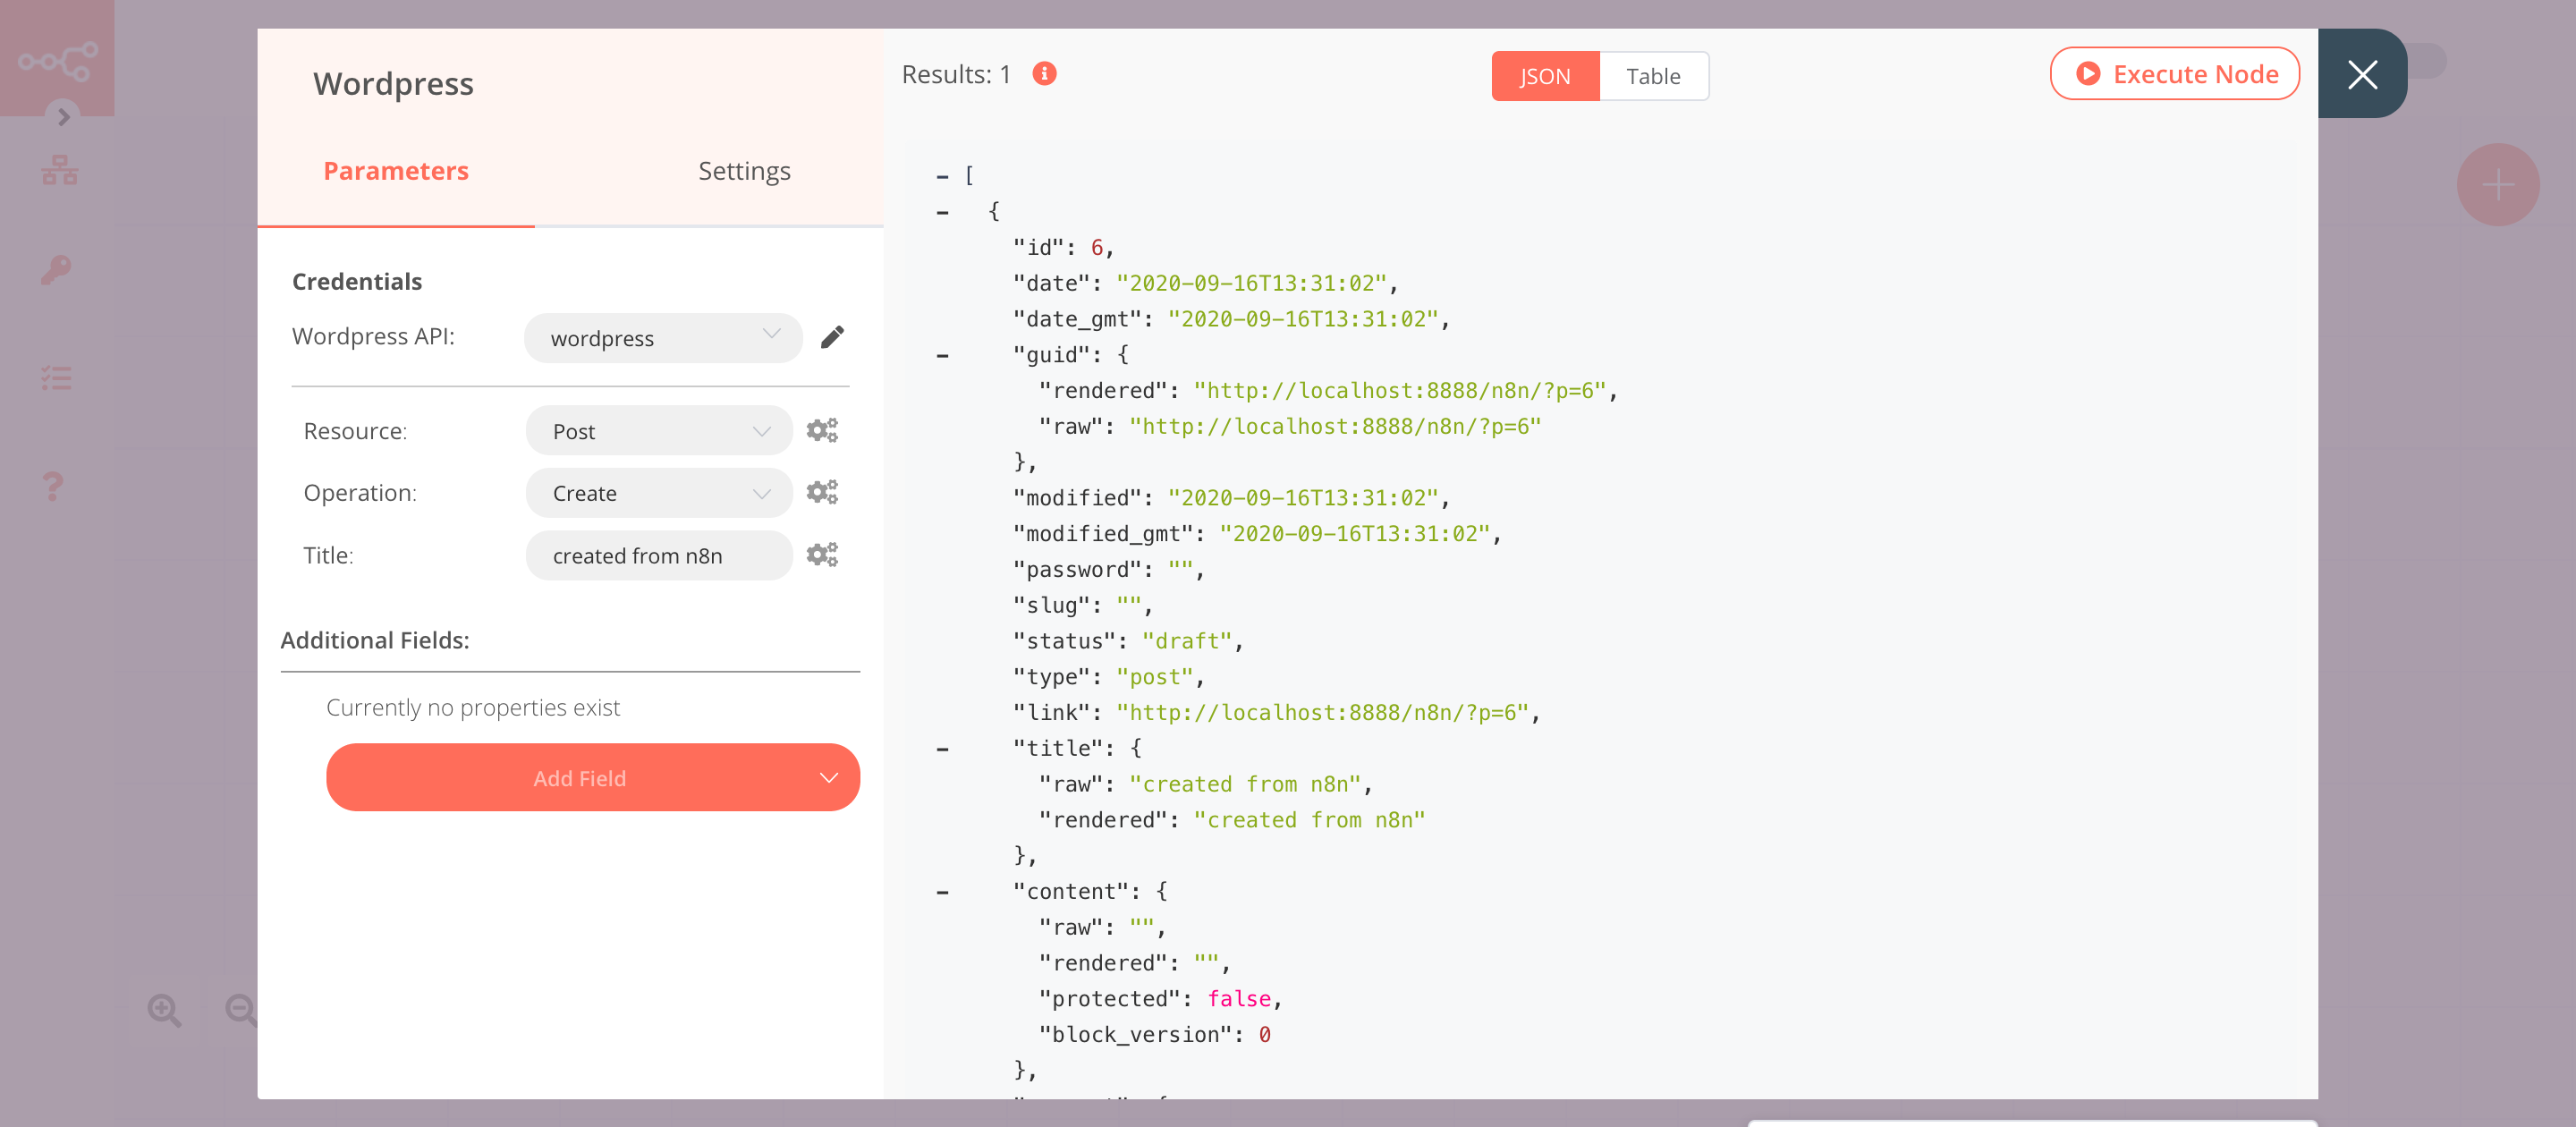
Task: Open parameter options gear next to Resource
Action: click(822, 430)
